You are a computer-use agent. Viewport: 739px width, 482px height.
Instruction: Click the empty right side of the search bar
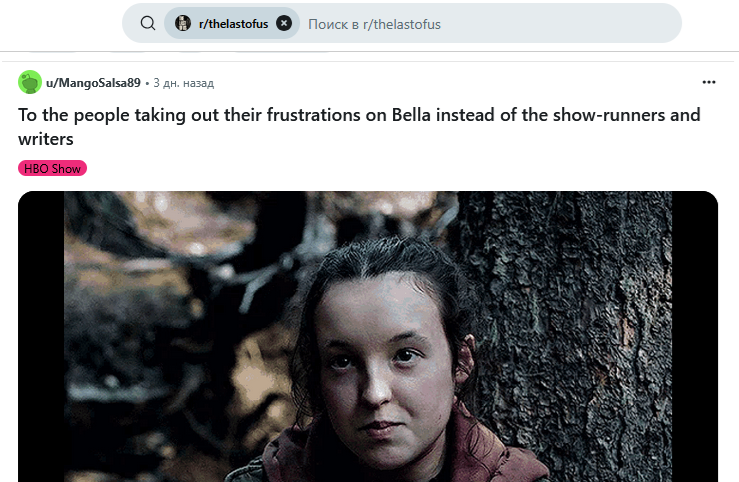click(566, 24)
